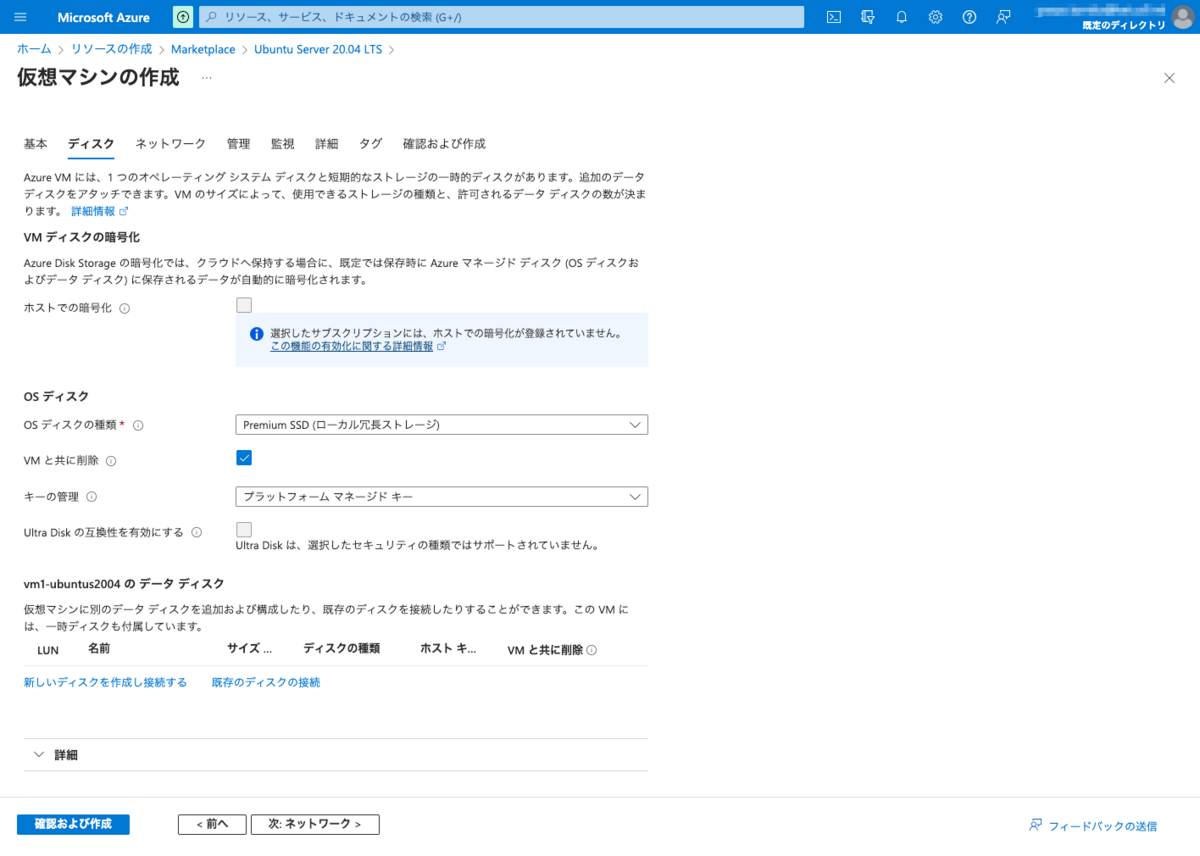The image size is (1200, 856).
Task: Open the feedback icon in top bar
Action: tap(1003, 17)
